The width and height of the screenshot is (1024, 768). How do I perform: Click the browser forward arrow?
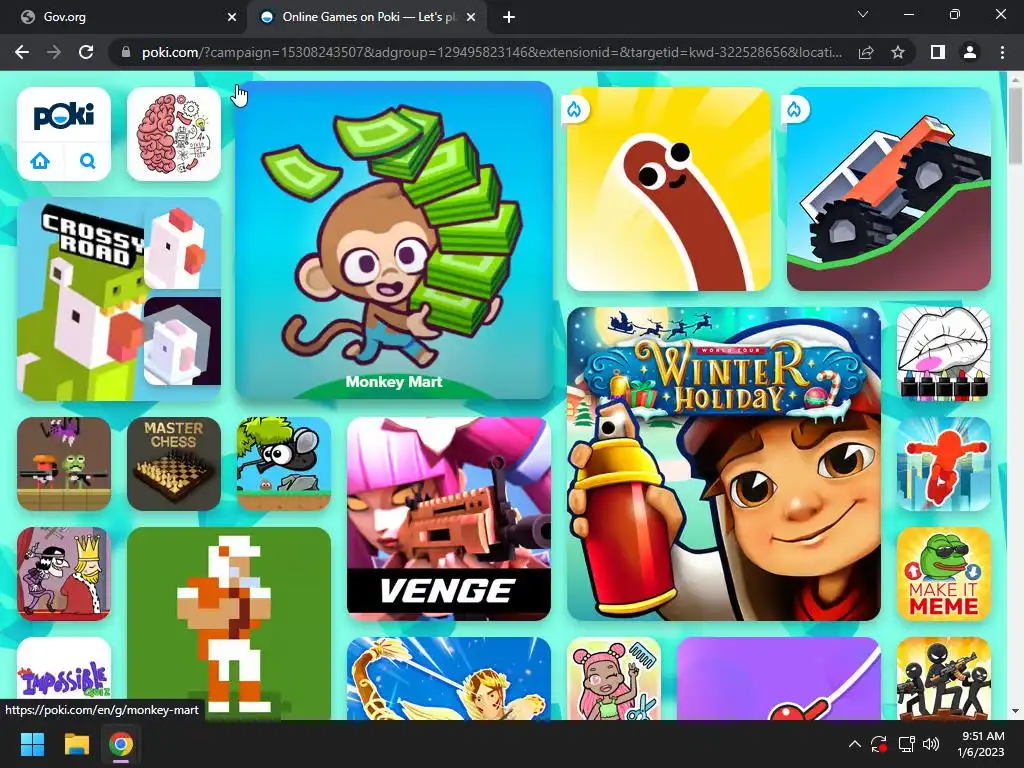(x=54, y=52)
